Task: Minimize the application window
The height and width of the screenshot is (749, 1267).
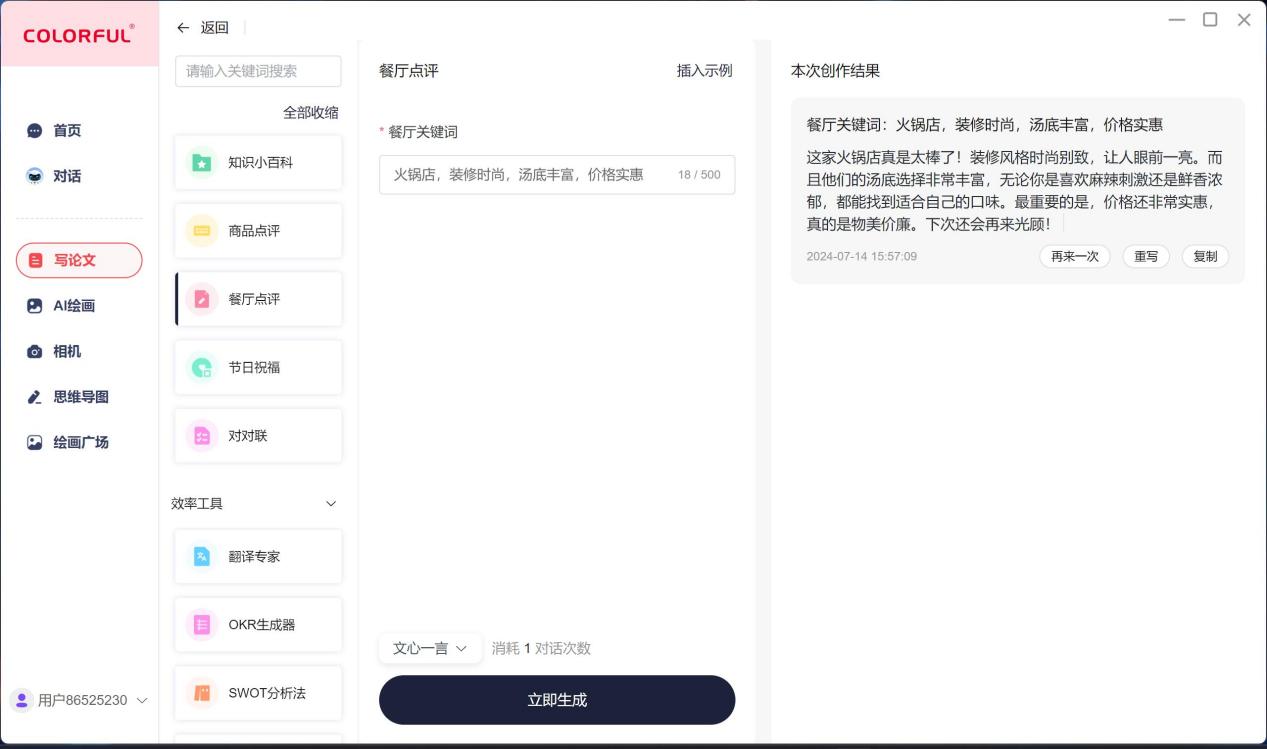Action: (1177, 20)
